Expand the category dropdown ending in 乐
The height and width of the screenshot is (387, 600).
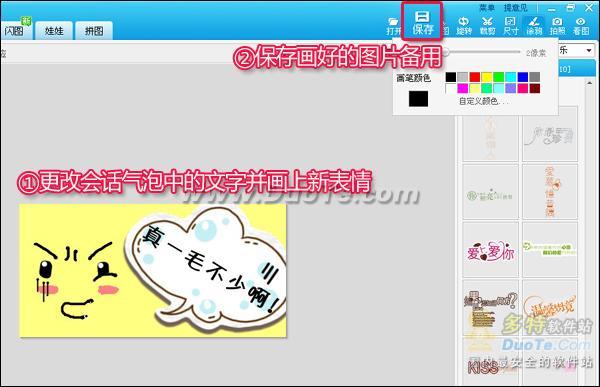pyautogui.click(x=576, y=50)
